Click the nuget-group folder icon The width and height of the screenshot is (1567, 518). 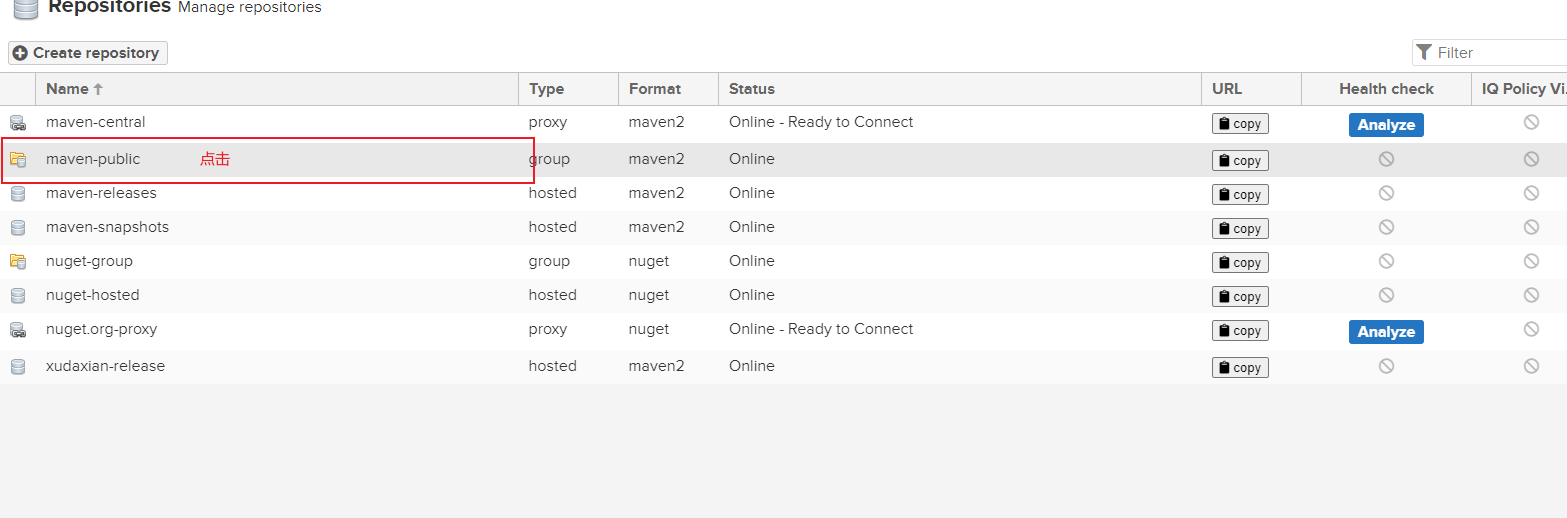[17, 261]
